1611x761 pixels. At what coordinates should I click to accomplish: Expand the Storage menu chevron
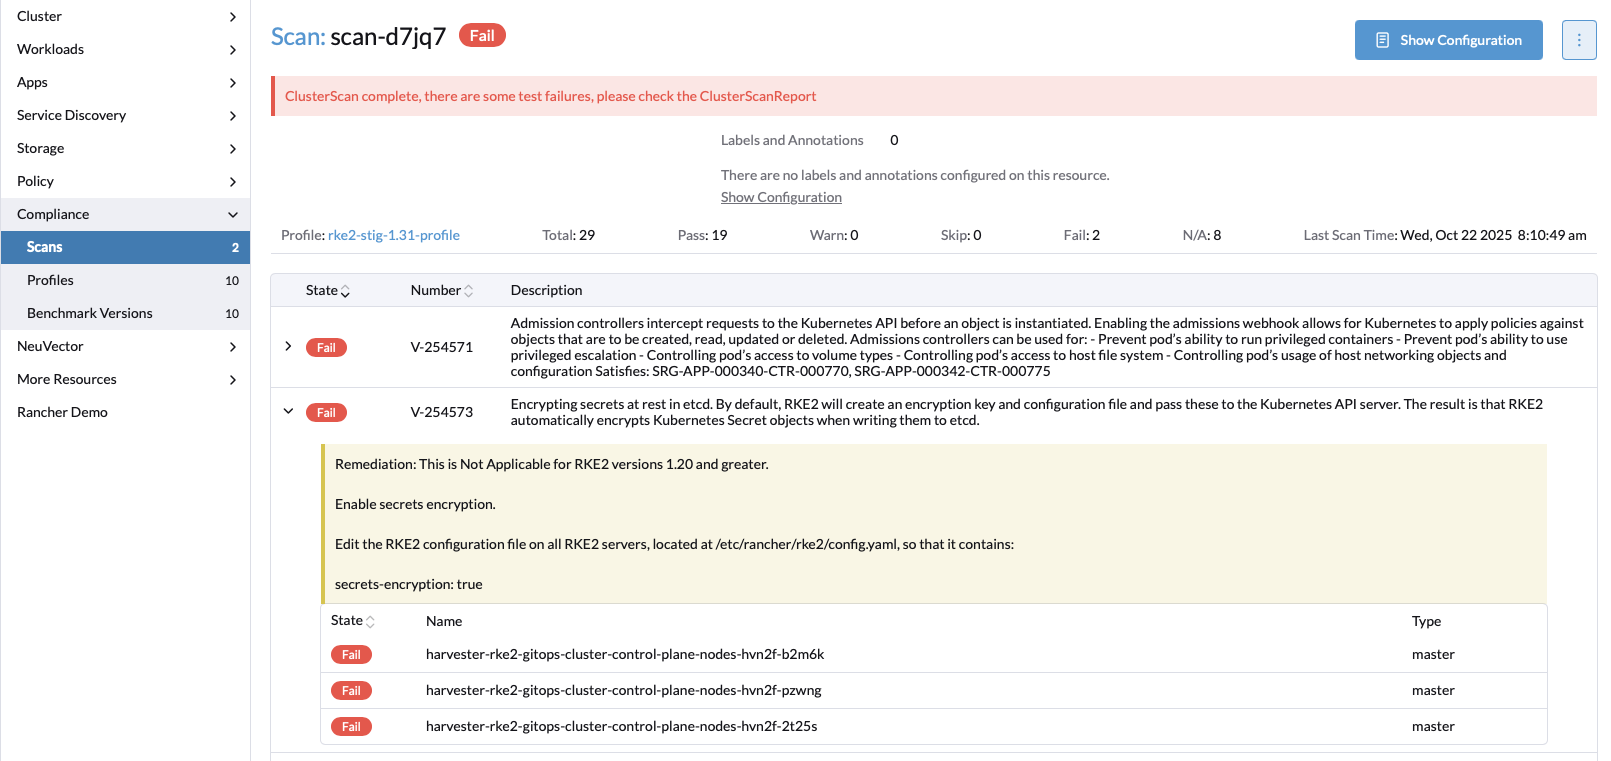[232, 149]
